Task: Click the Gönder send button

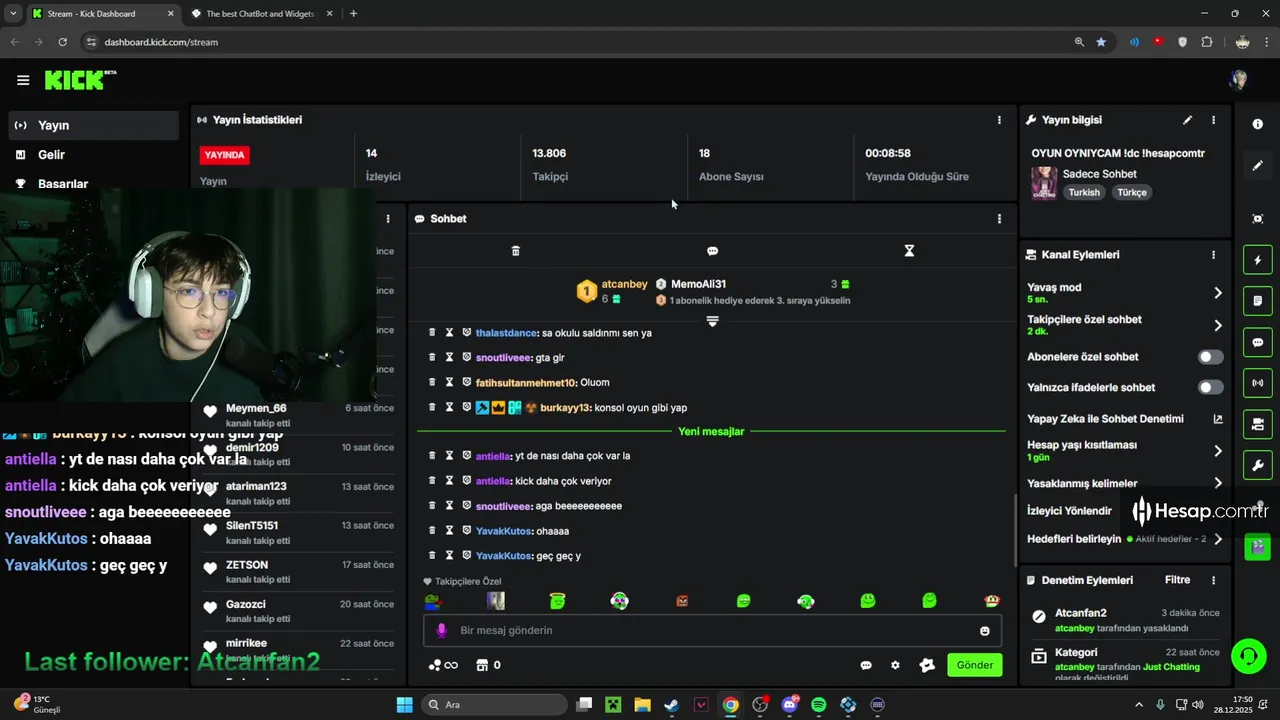Action: point(975,665)
